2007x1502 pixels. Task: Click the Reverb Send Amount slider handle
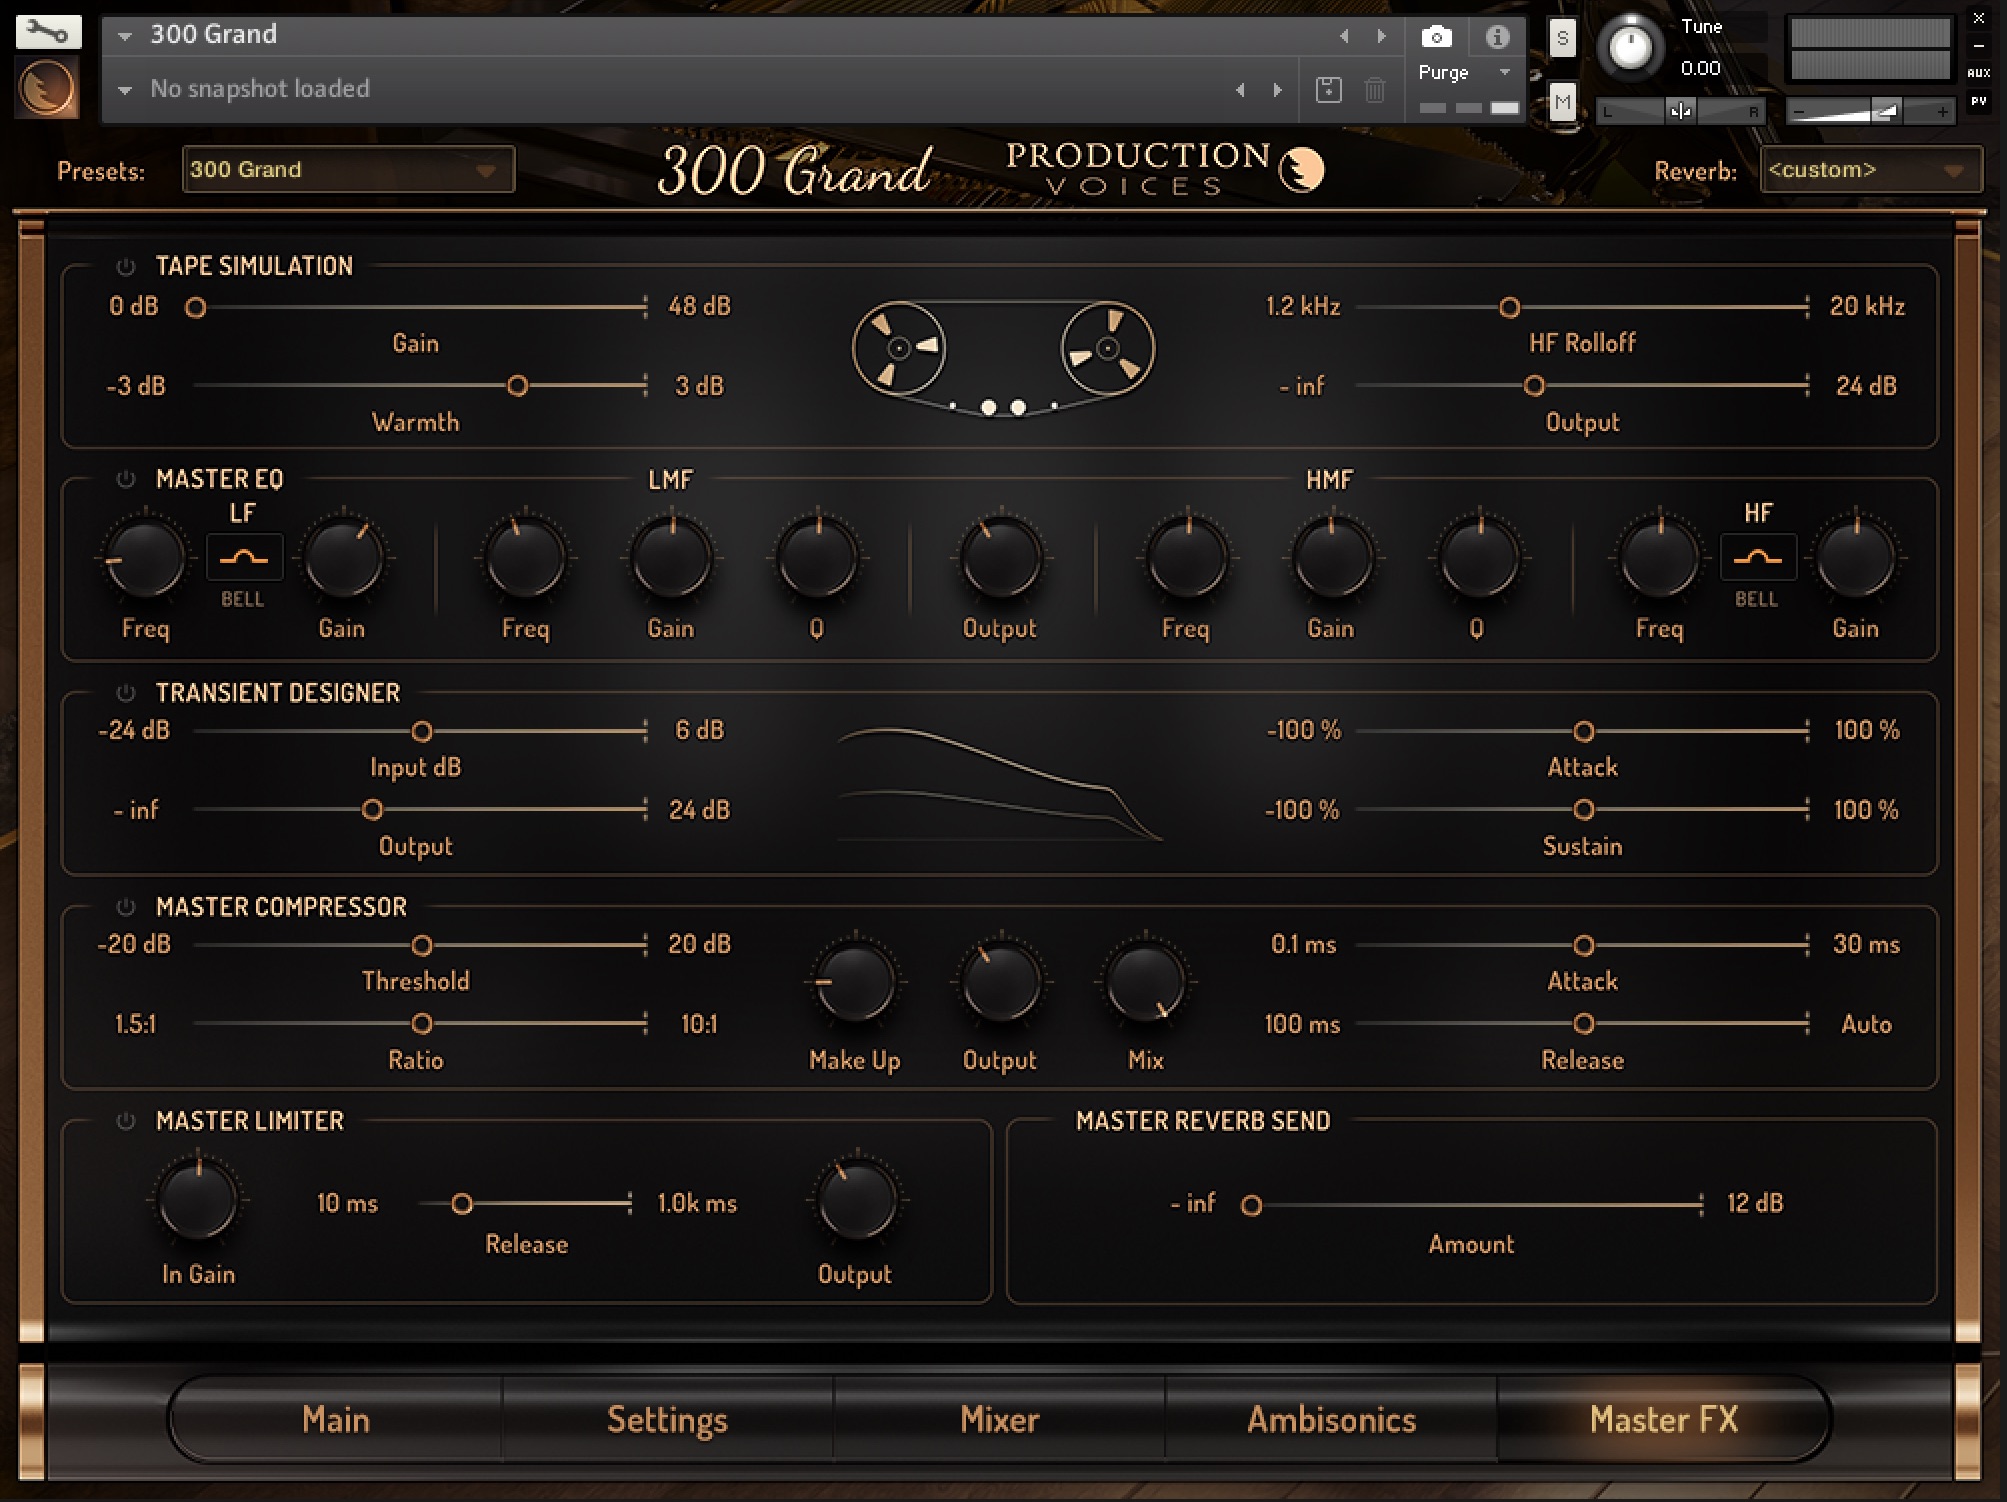click(1251, 1206)
